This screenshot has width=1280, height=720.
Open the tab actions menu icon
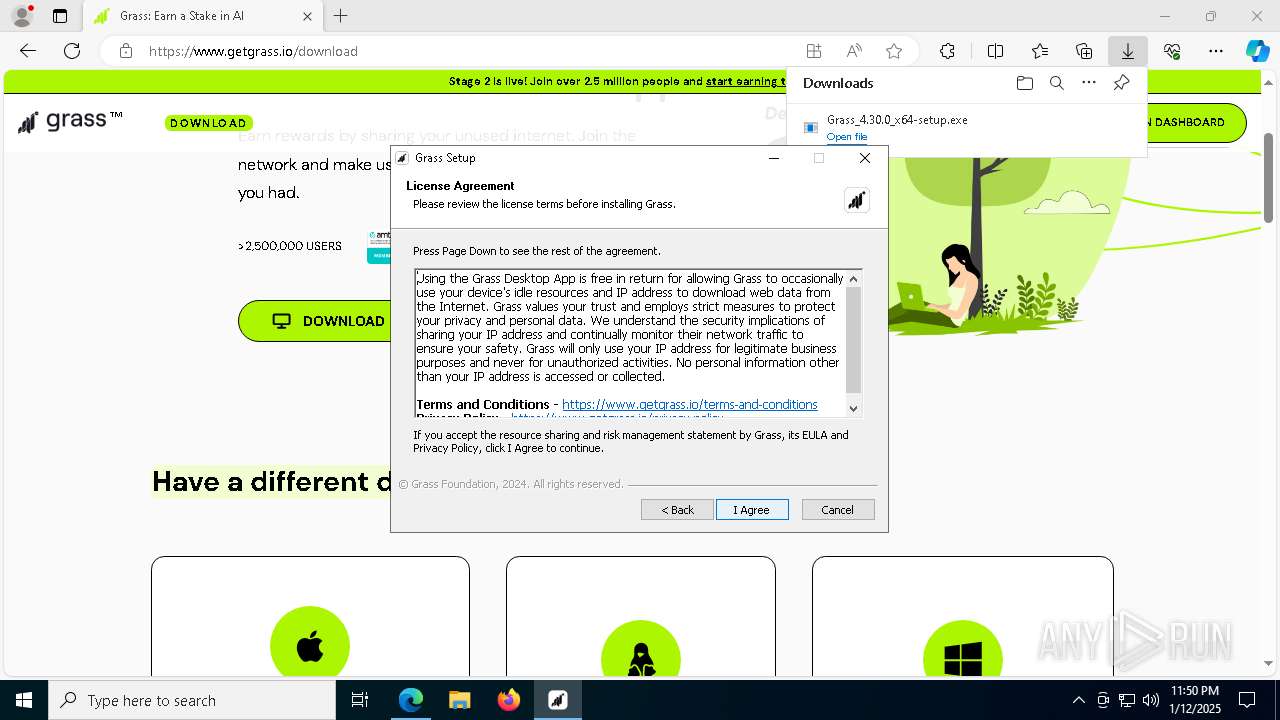pos(60,16)
